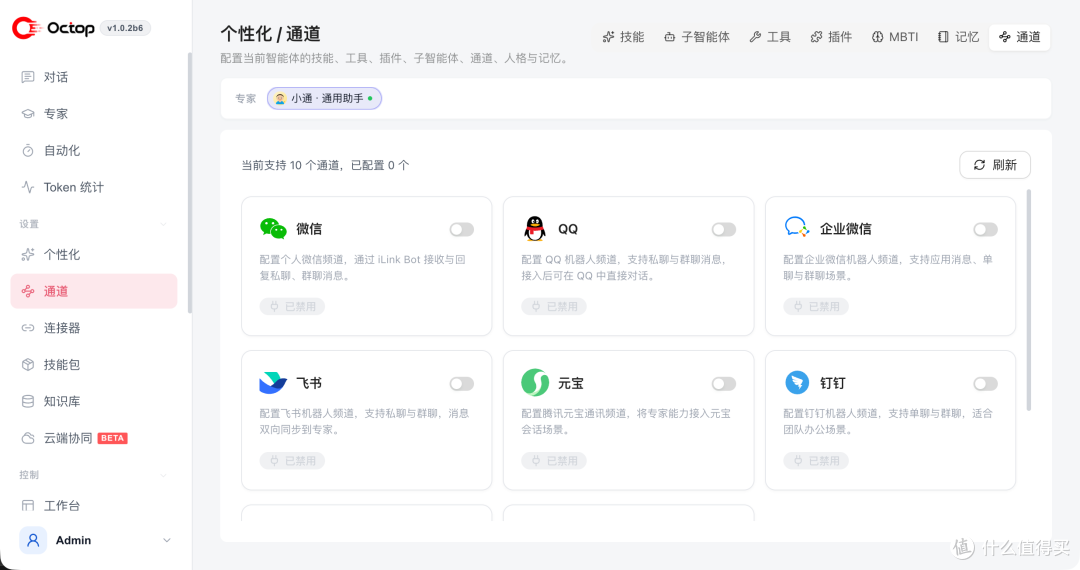Collapse the 设置 sidebar section
This screenshot has height=570, width=1080.
click(x=163, y=224)
